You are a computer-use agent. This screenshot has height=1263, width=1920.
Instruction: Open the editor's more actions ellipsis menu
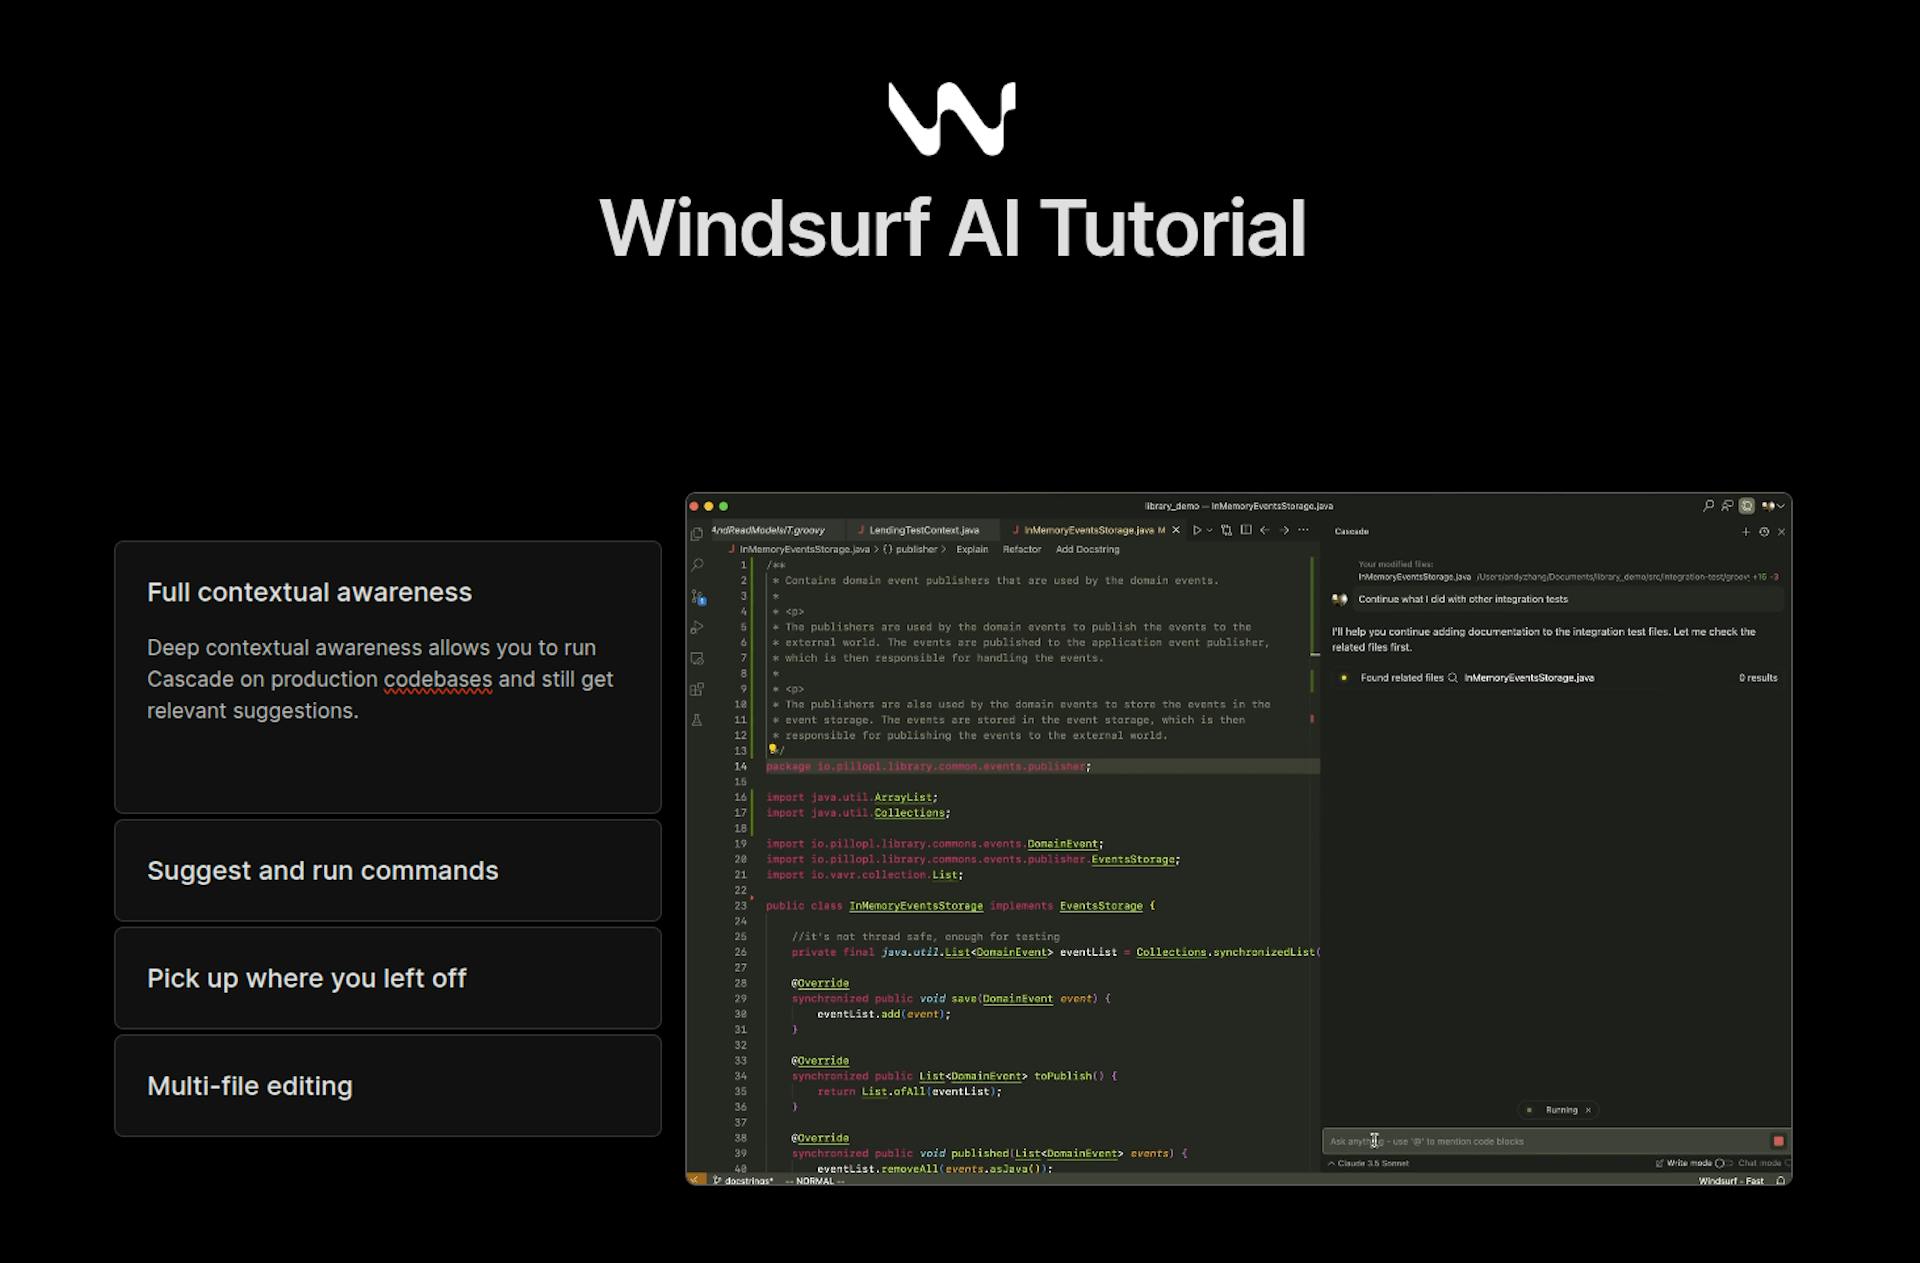click(1303, 530)
